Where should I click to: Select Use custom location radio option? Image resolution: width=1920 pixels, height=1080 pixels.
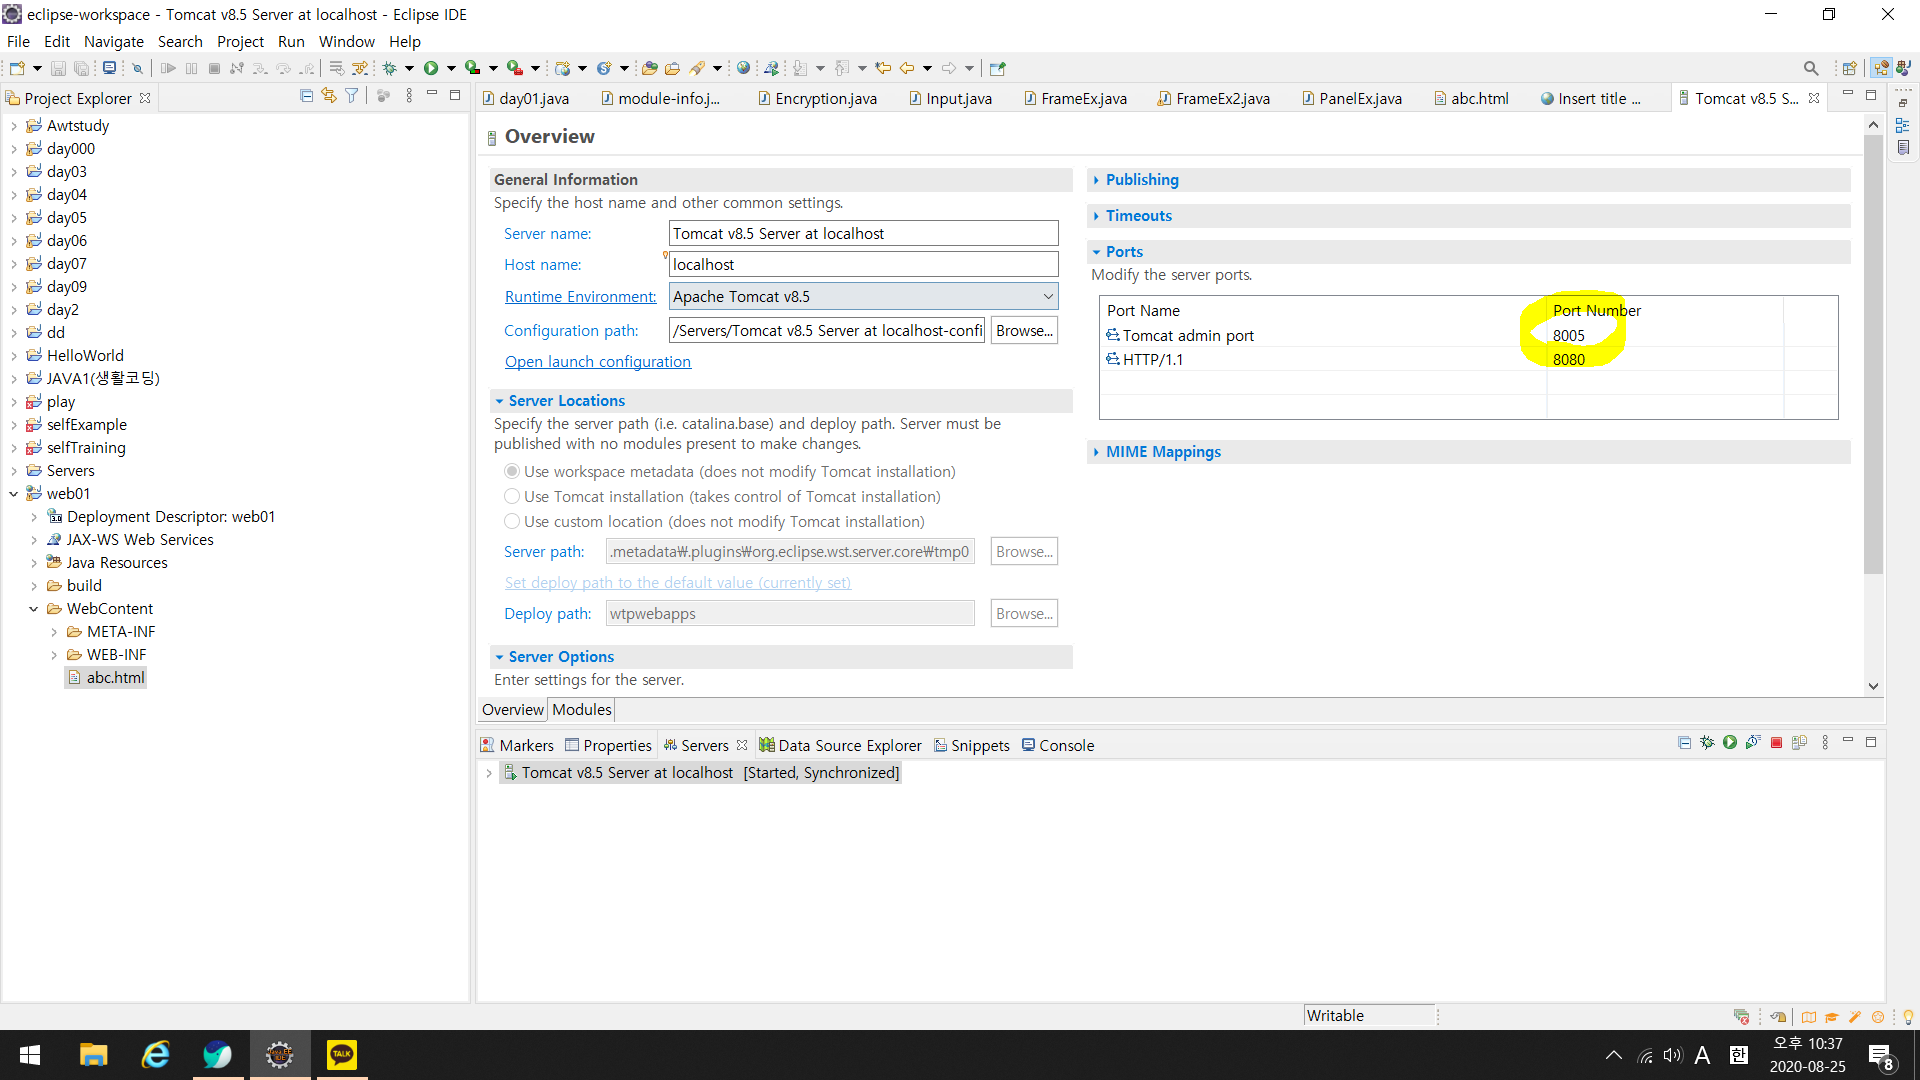click(512, 521)
